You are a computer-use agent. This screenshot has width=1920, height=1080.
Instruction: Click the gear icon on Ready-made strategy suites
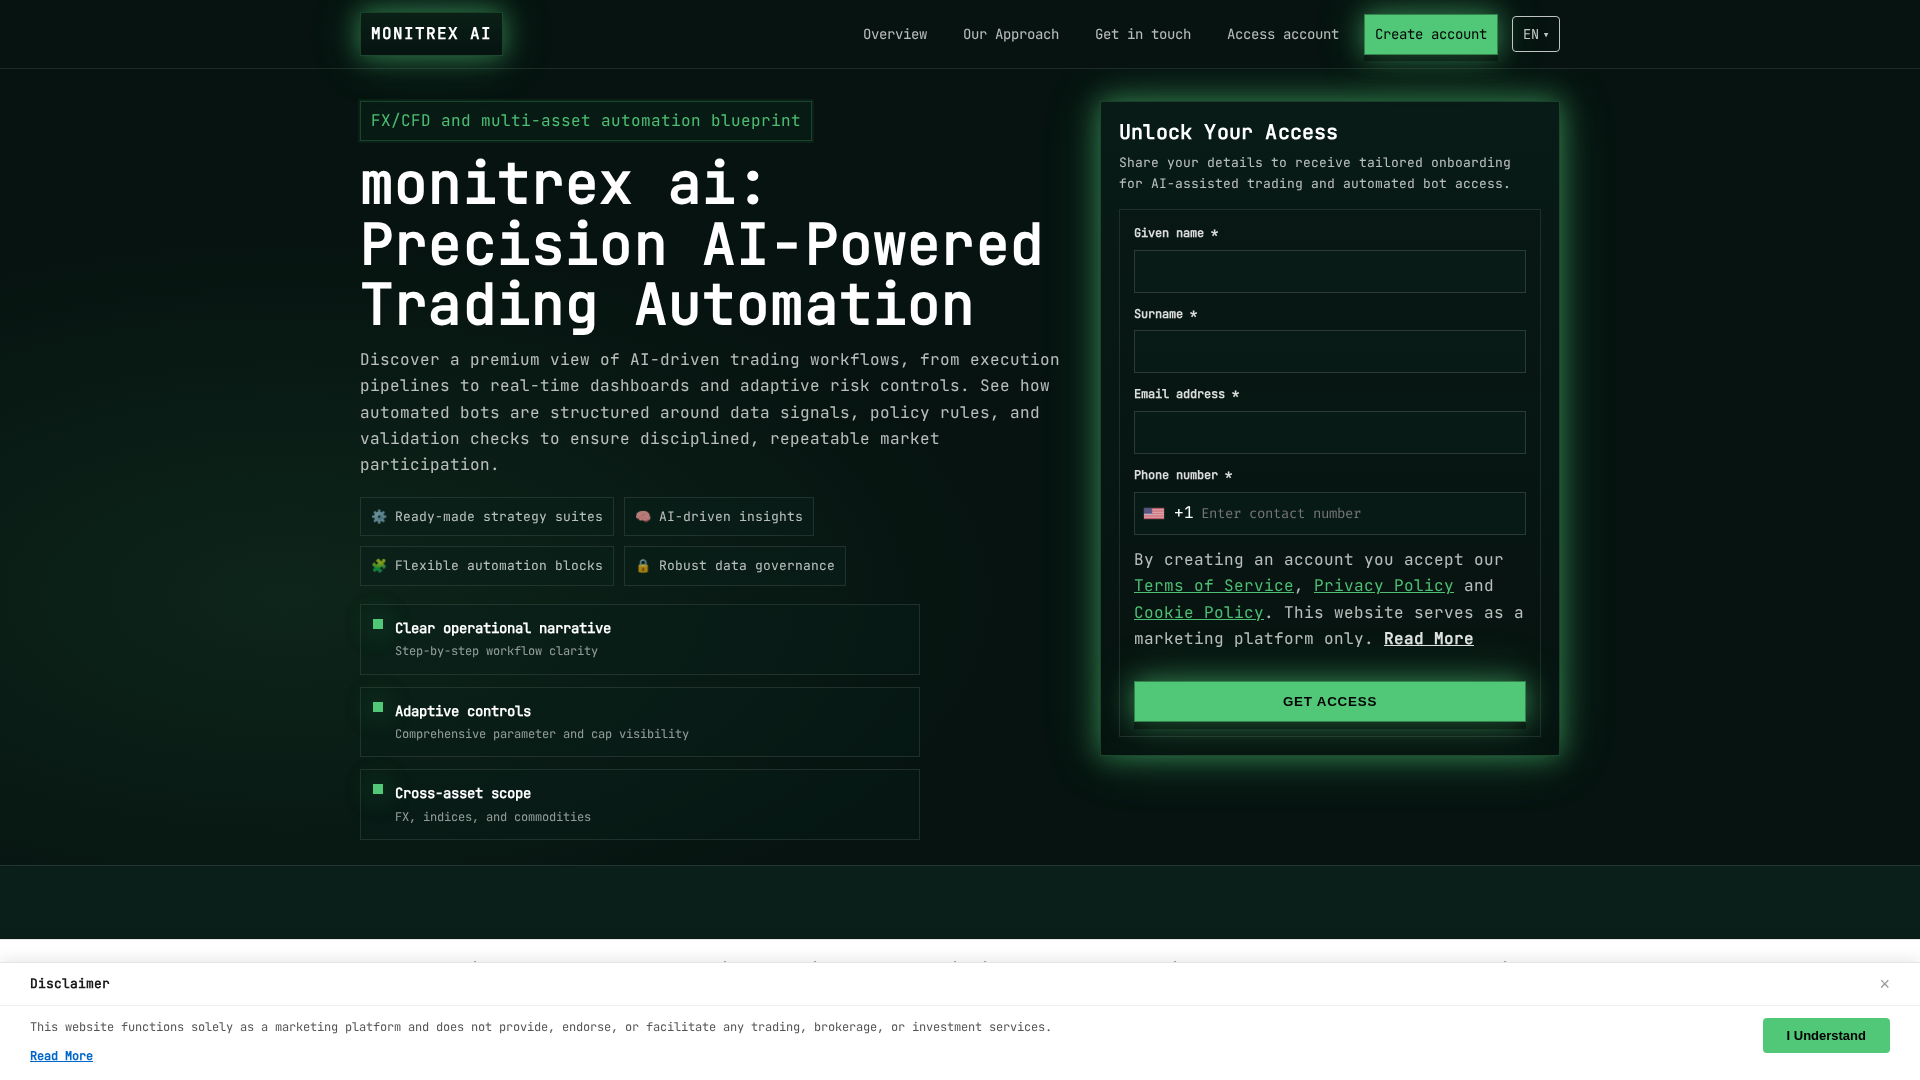379,517
